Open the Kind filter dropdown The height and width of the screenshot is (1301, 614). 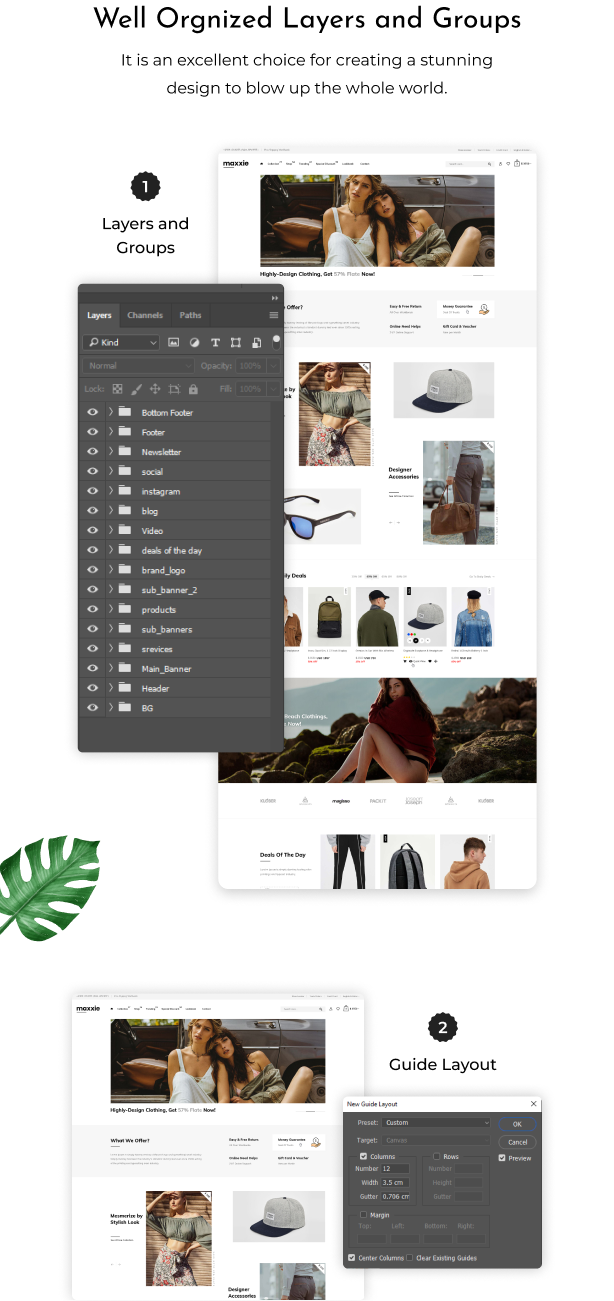pyautogui.click(x=121, y=342)
